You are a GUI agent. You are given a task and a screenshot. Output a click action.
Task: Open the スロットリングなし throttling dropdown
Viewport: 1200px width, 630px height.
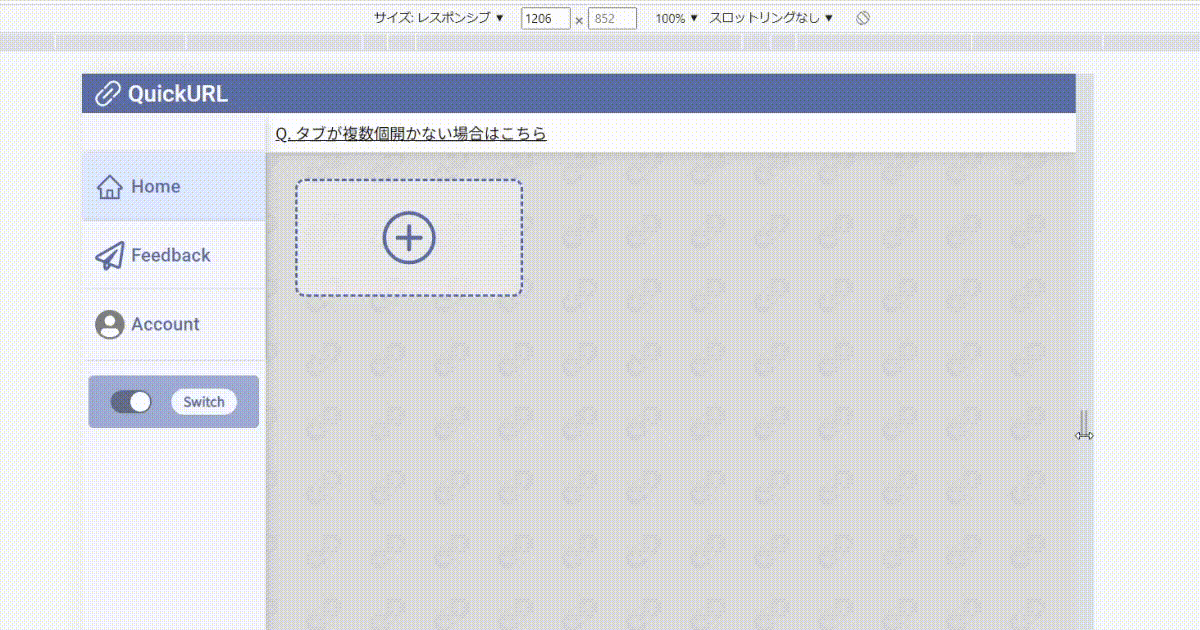[x=771, y=18]
